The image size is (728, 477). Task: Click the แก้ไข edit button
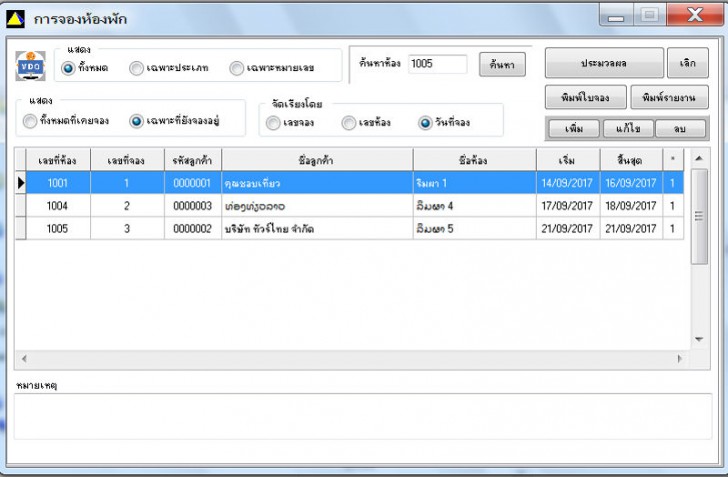point(628,129)
